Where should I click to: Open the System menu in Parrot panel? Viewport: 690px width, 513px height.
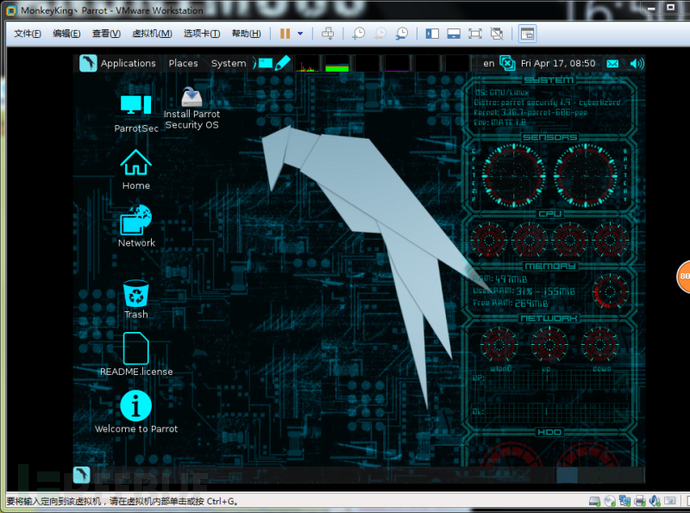[228, 63]
